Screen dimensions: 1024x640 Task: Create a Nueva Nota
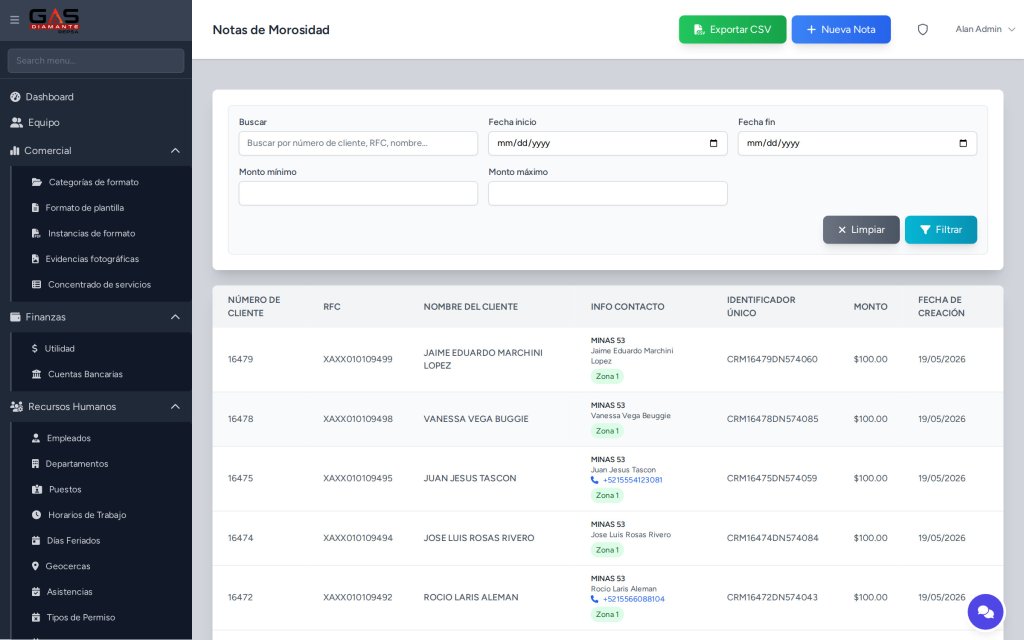840,29
